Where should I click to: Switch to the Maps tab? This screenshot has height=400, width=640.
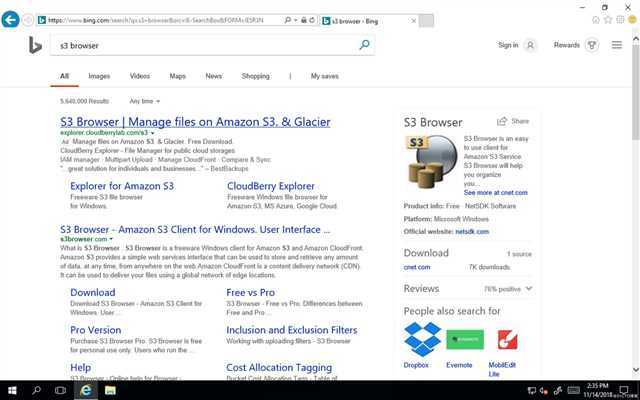(178, 76)
